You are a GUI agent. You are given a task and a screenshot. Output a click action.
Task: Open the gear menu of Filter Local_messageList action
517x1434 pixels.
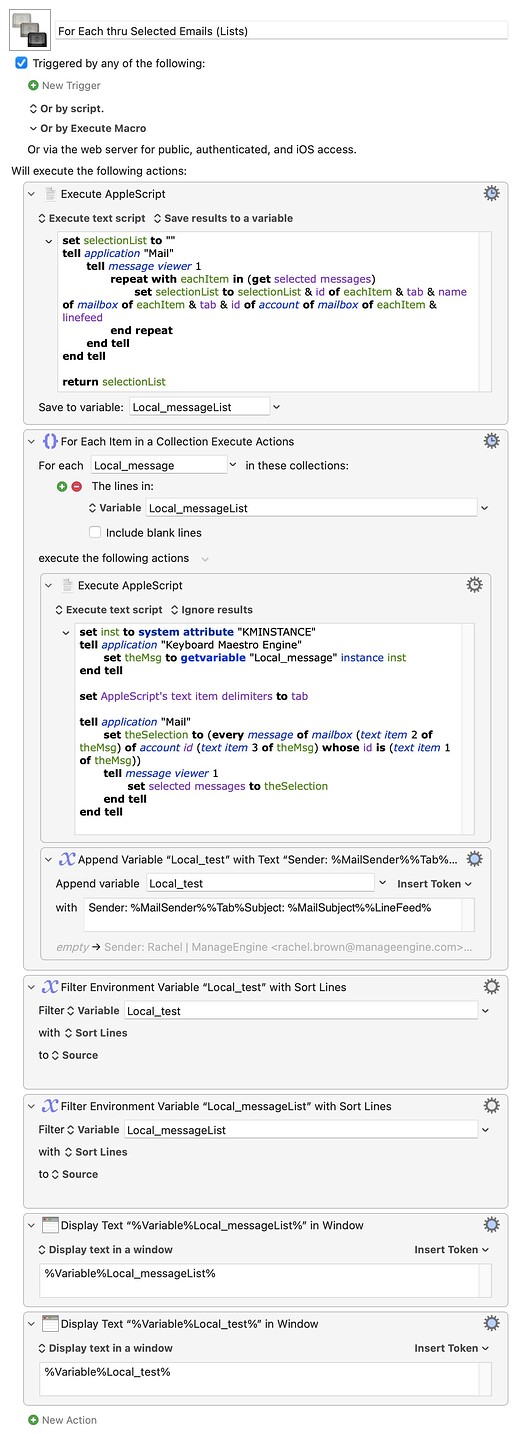click(x=491, y=1106)
